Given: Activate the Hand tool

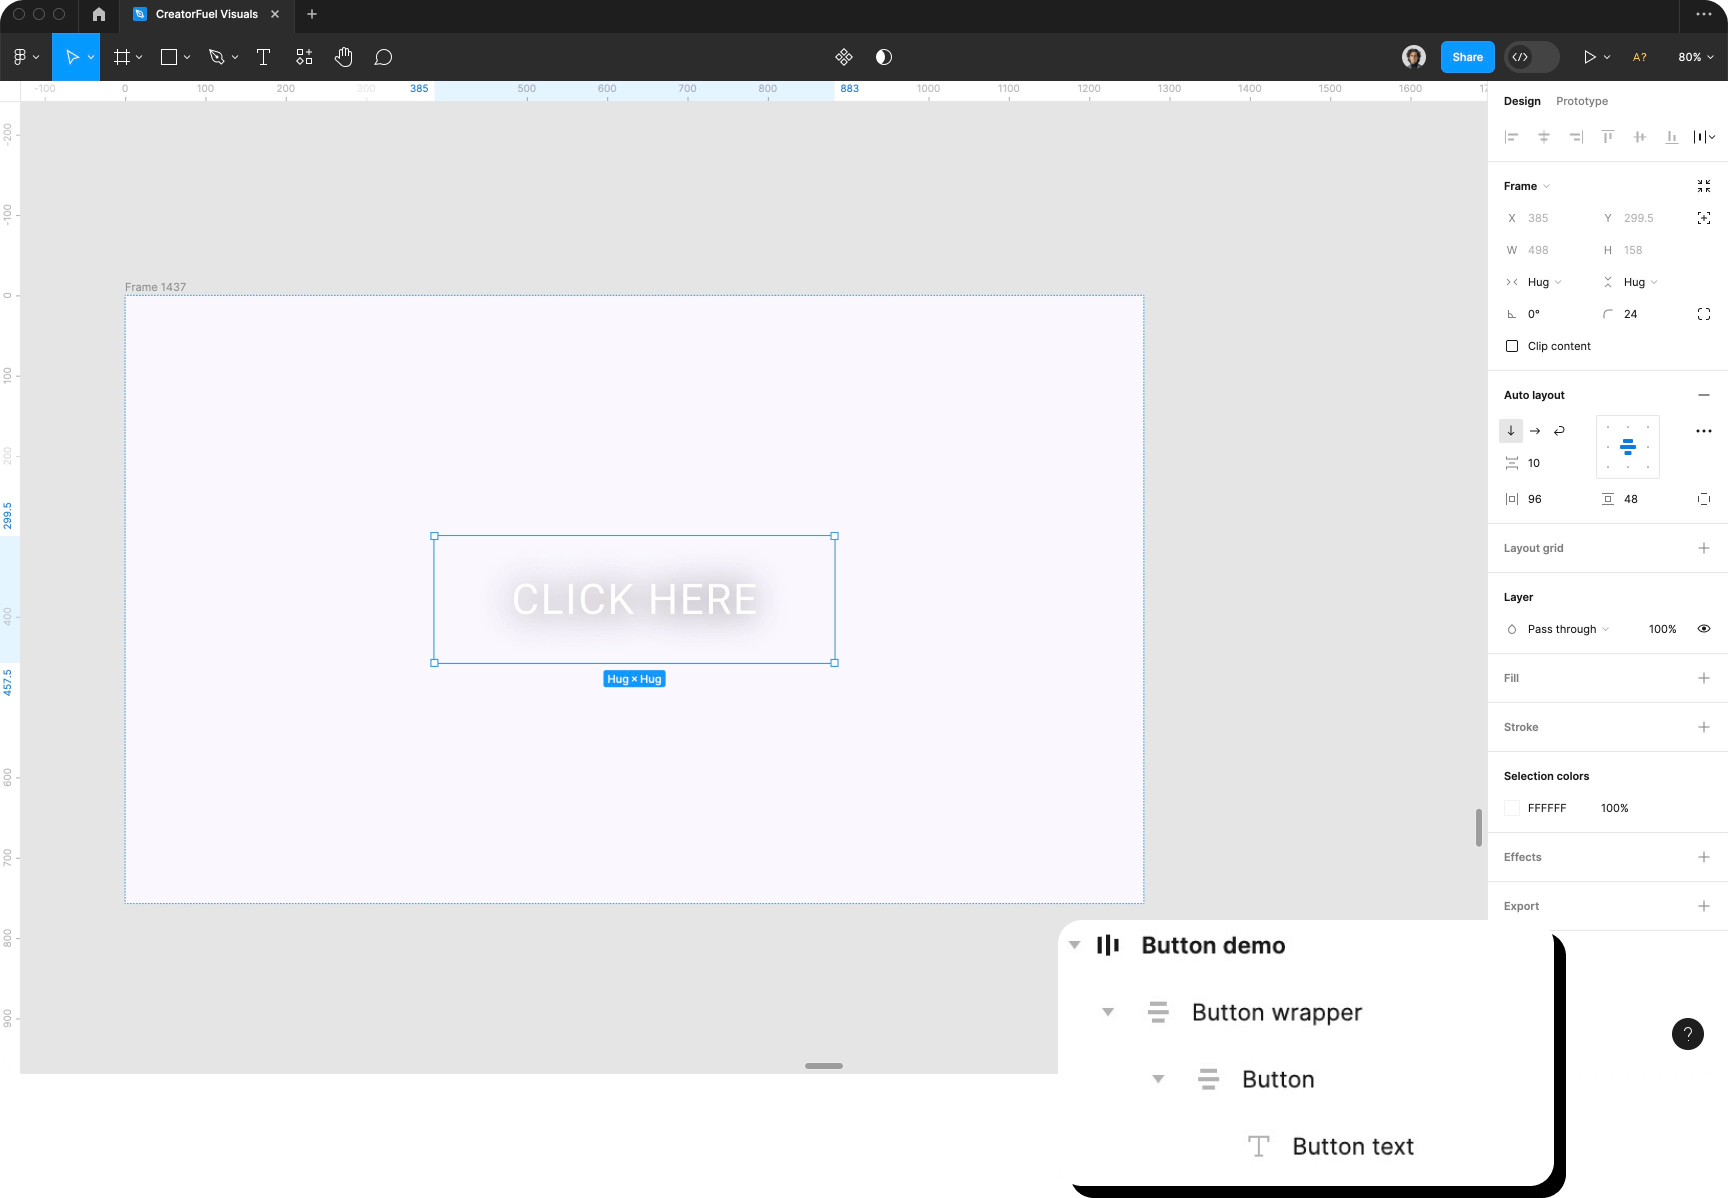Looking at the screenshot, I should pyautogui.click(x=343, y=57).
